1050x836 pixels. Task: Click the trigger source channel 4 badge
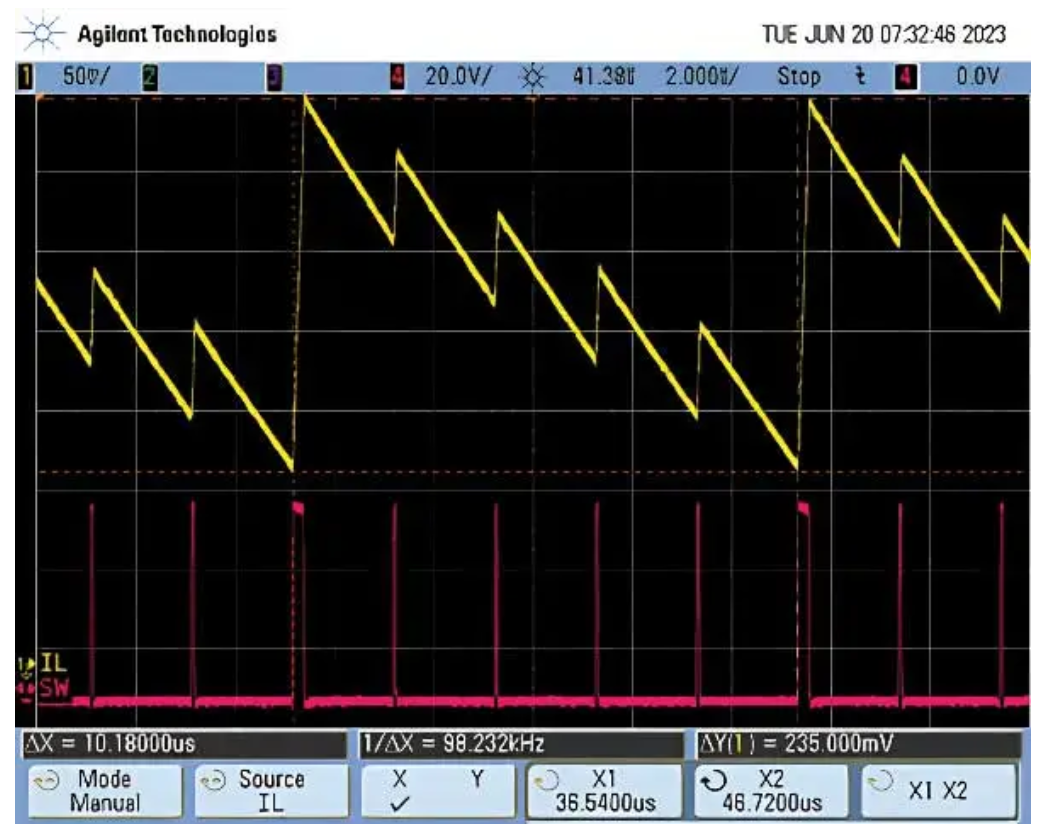tap(905, 77)
